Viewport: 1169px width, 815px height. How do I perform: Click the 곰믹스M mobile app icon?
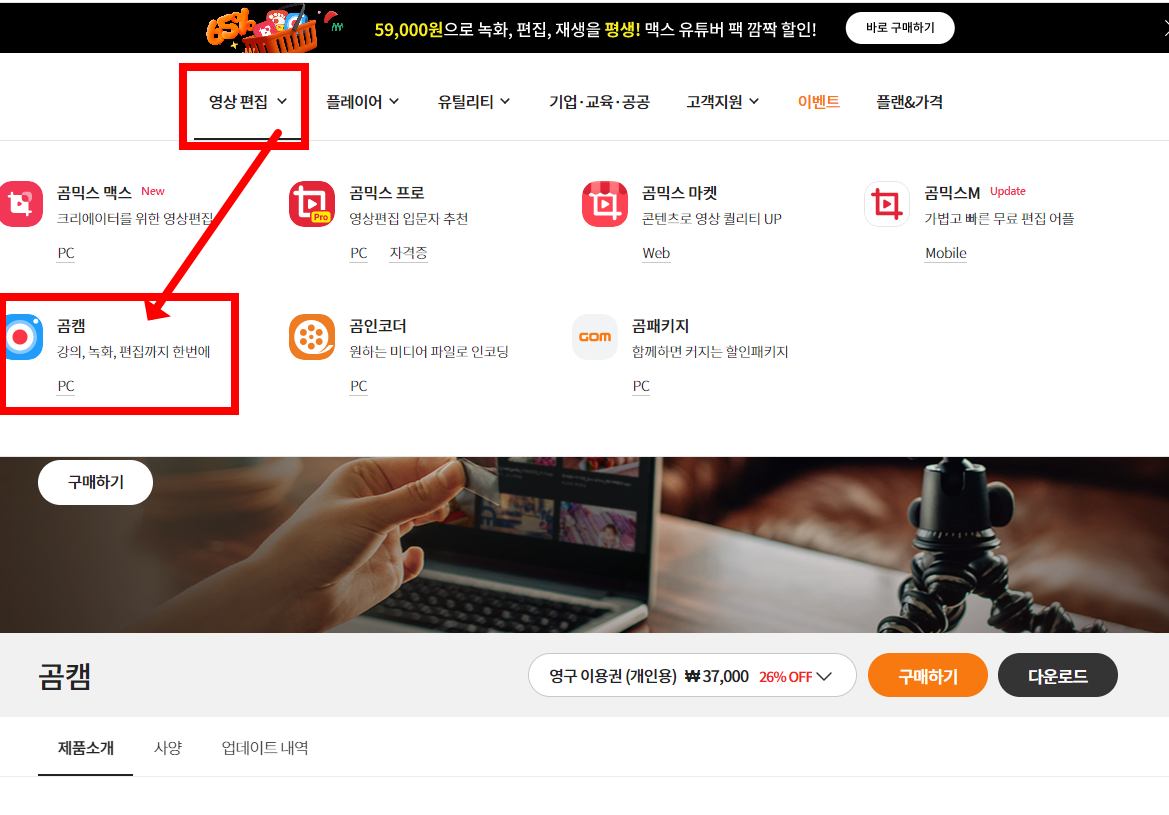click(x=888, y=204)
